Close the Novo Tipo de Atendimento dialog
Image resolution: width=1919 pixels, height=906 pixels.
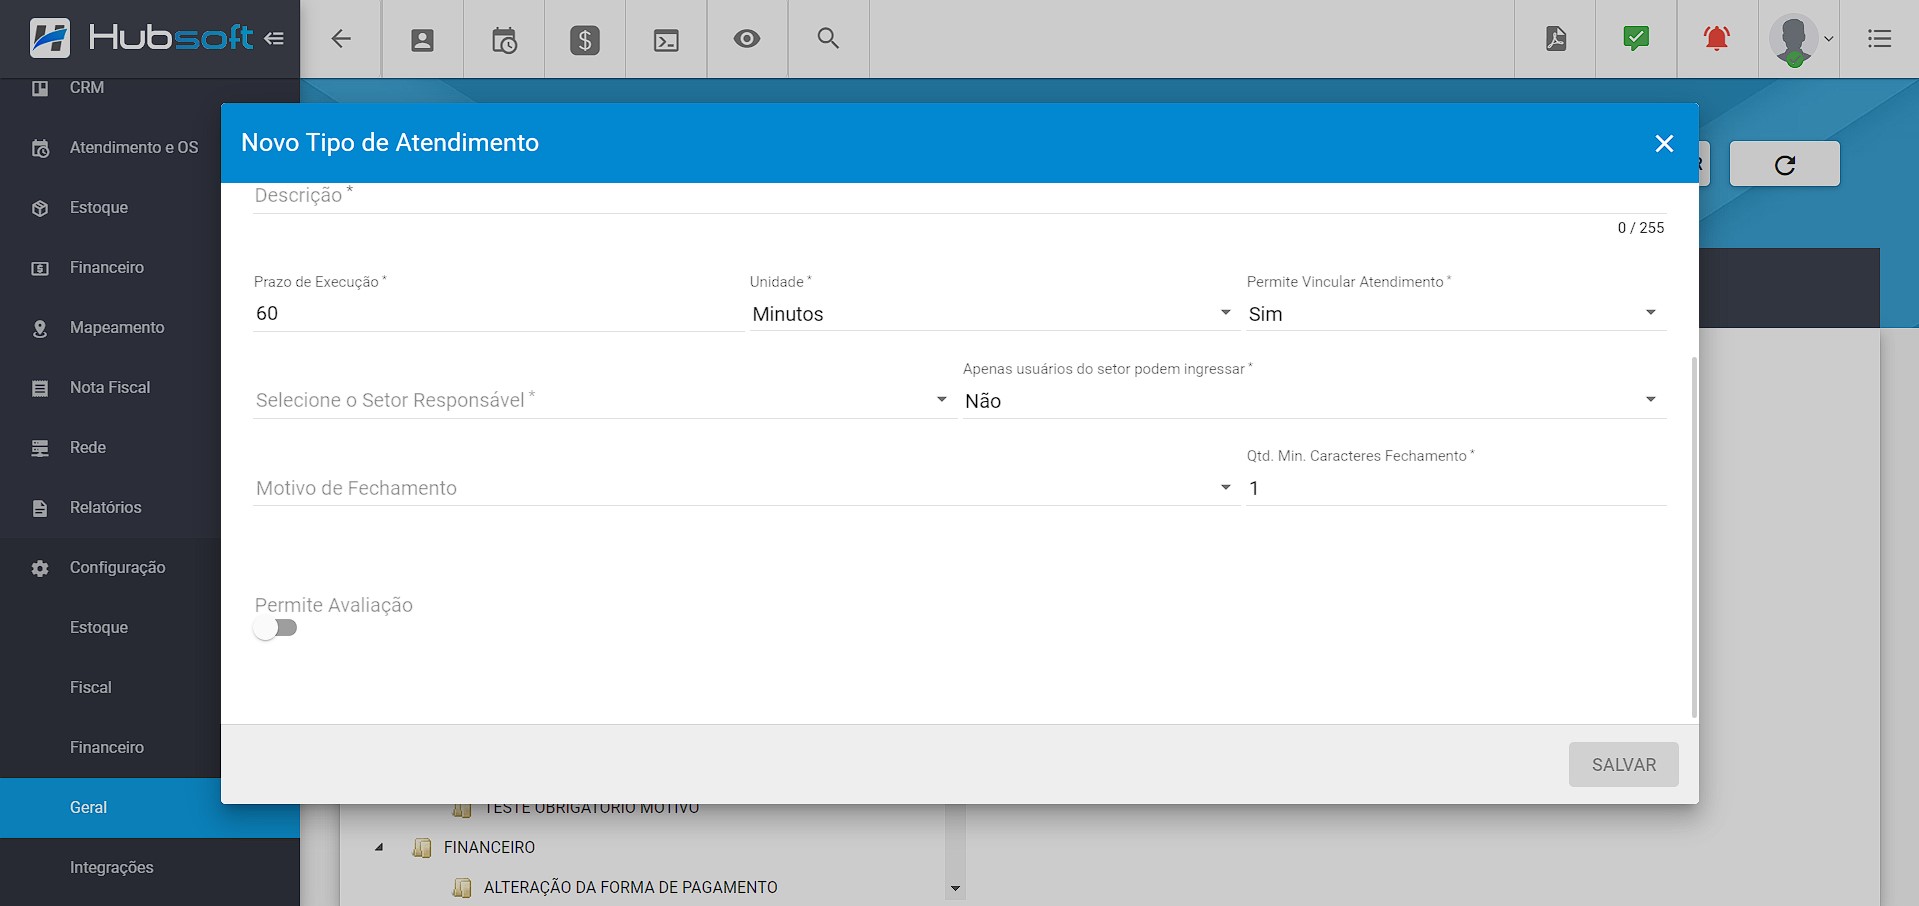point(1664,143)
